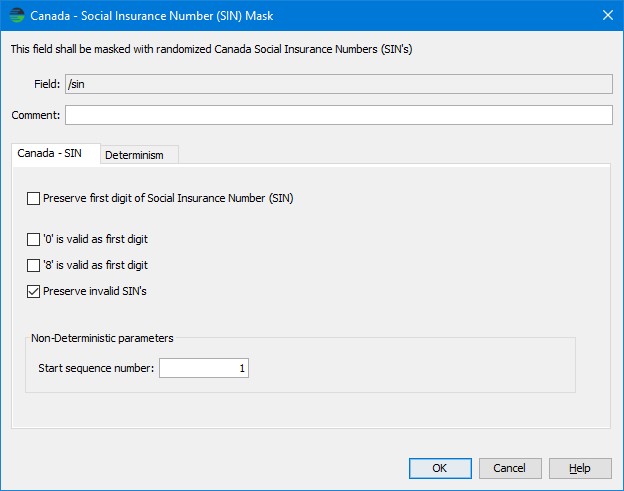This screenshot has height=491, width=624.
Task: Uncheck Preserve invalid SIN's option
Action: (x=33, y=291)
